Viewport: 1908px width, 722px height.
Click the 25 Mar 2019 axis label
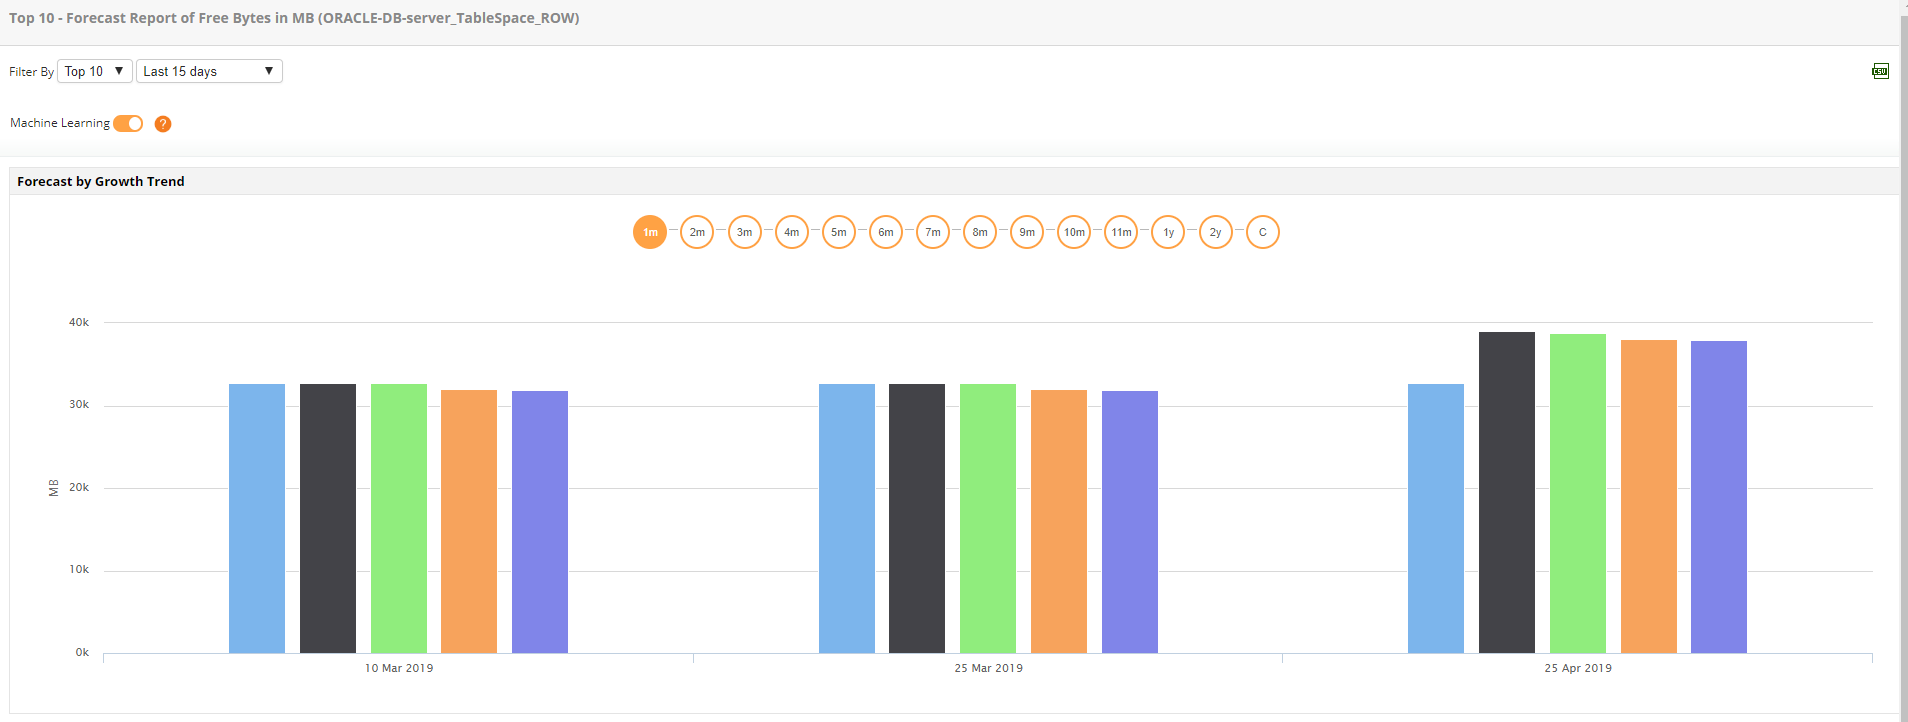[988, 668]
